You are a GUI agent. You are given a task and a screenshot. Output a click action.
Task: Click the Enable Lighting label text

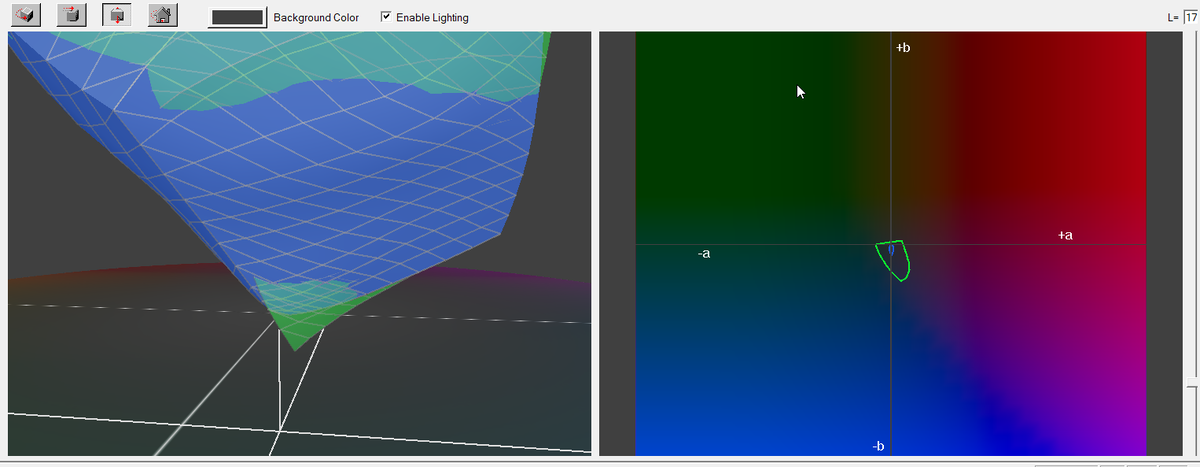[432, 18]
